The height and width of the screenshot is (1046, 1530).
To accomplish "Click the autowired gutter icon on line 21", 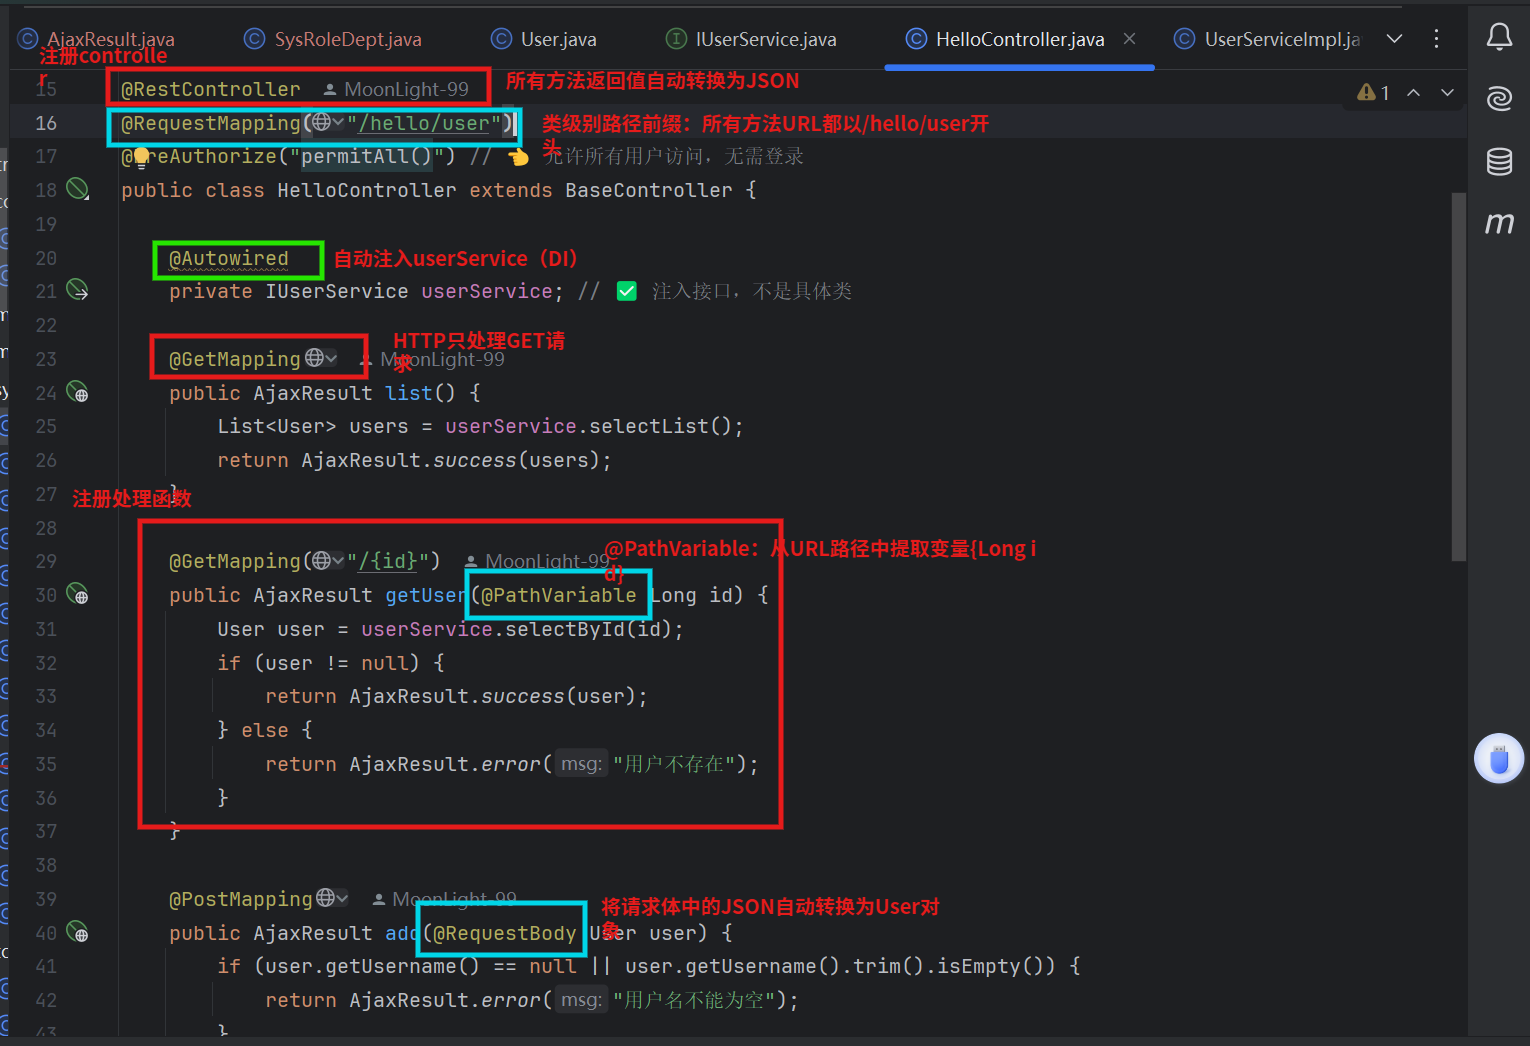I will click(77, 290).
